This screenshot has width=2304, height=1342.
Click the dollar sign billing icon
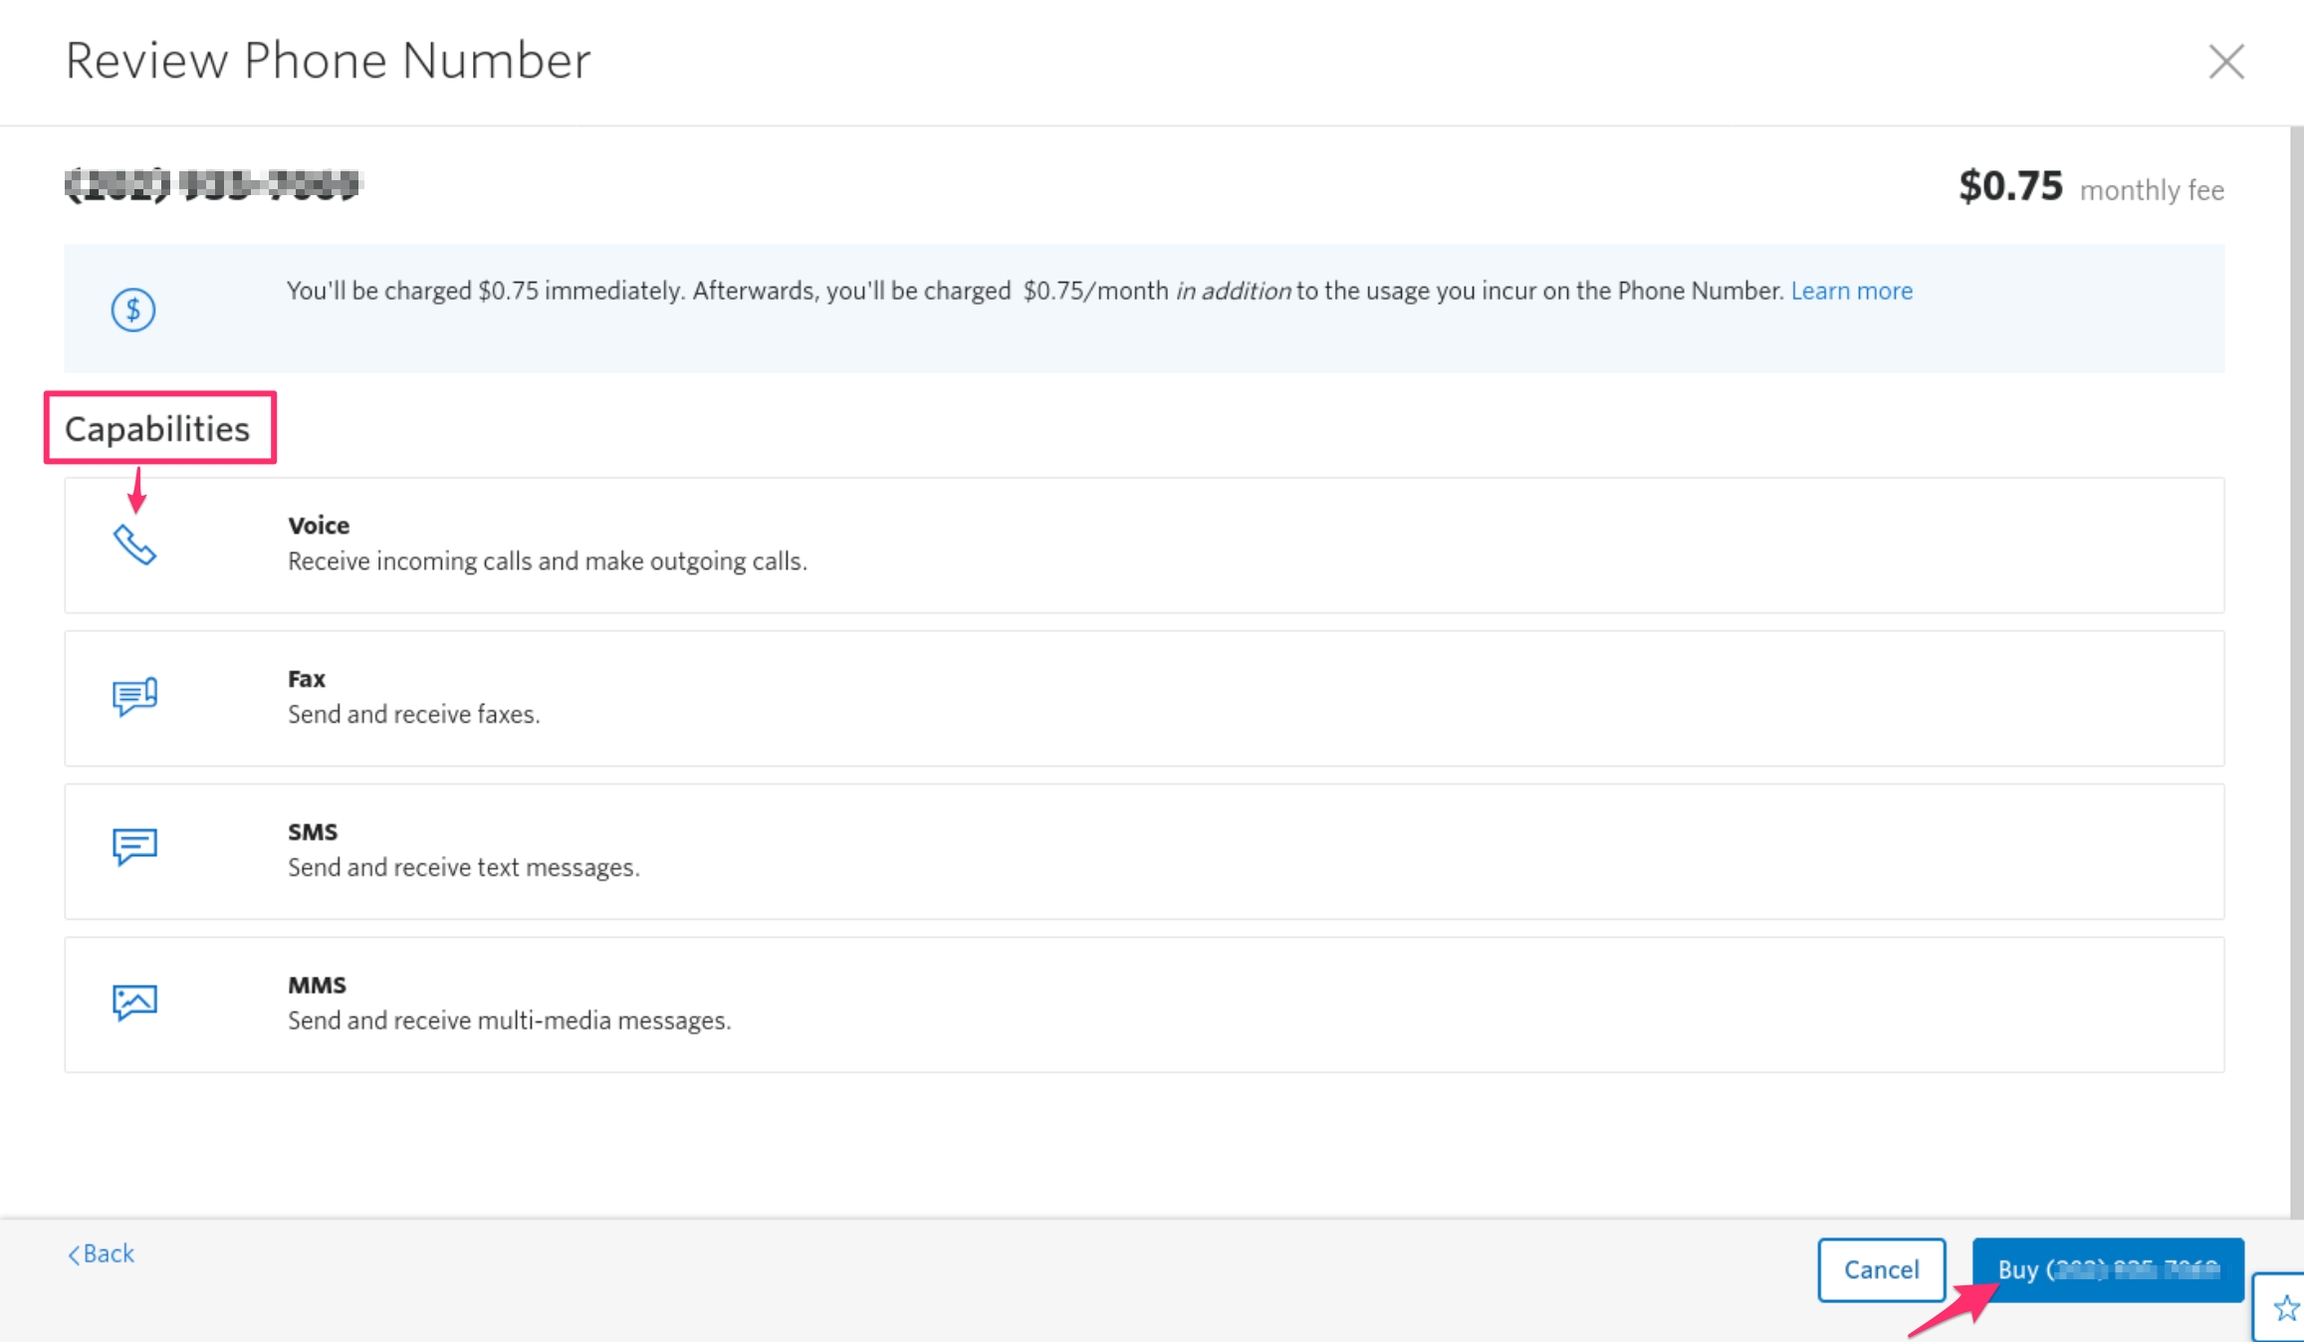point(133,309)
